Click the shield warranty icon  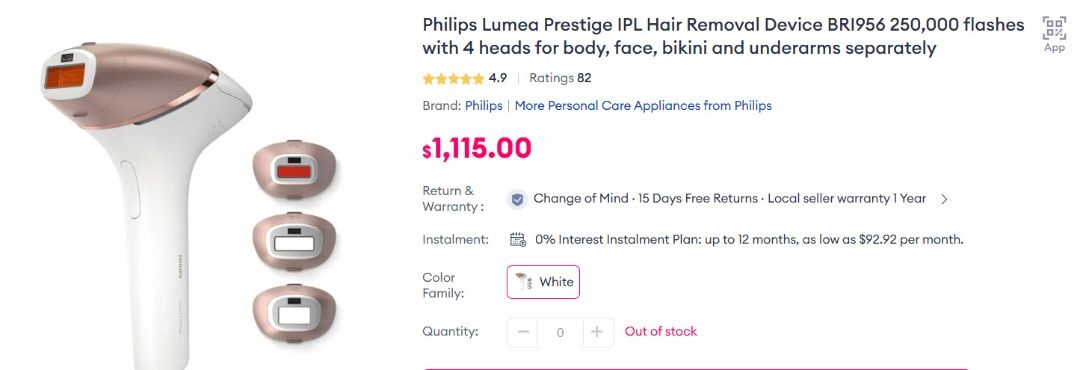[517, 199]
